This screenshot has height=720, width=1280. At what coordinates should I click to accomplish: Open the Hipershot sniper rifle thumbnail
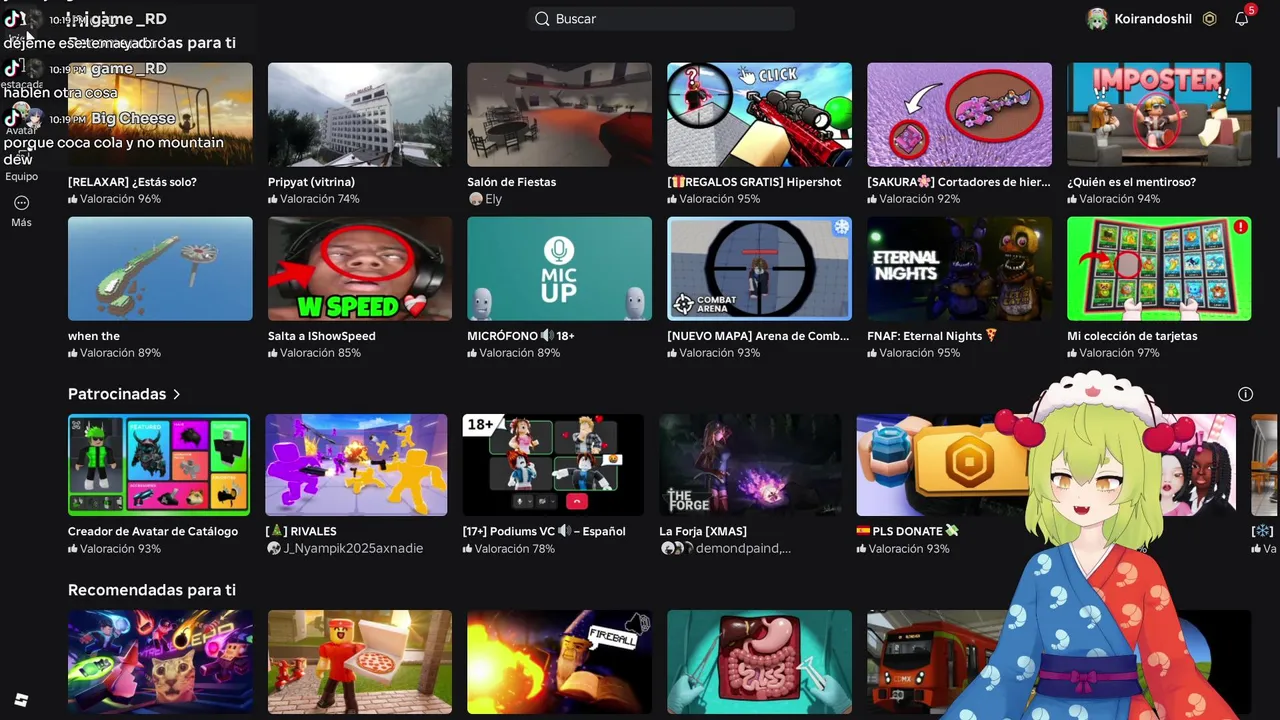759,115
